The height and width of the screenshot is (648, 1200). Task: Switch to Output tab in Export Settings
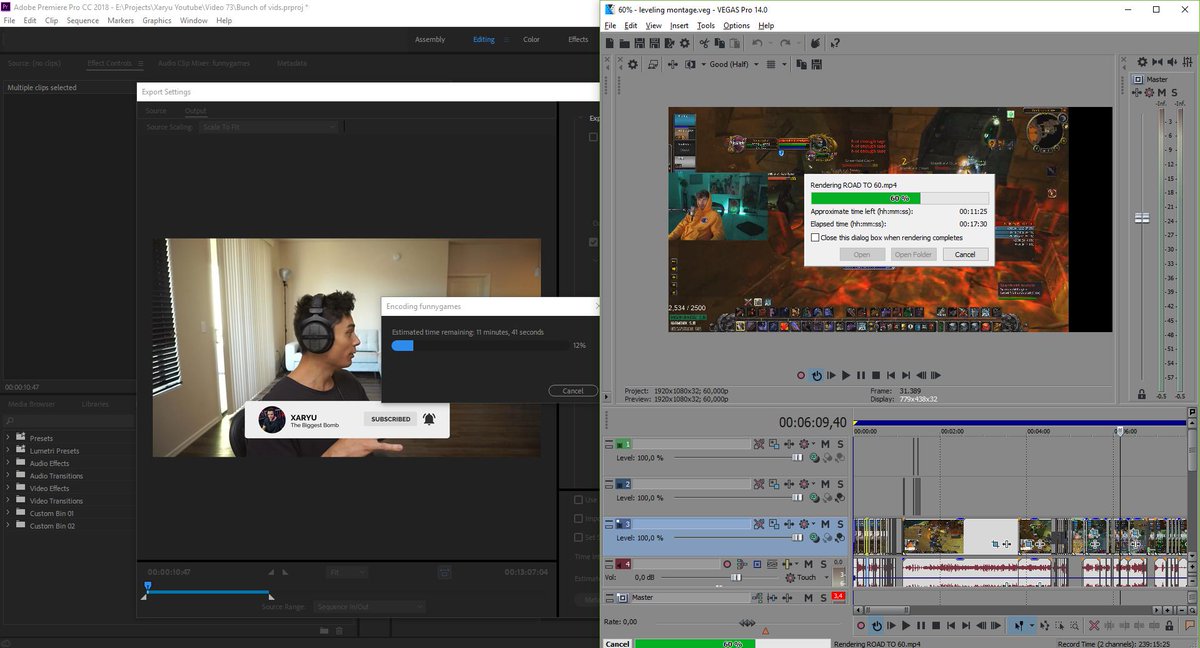point(195,110)
